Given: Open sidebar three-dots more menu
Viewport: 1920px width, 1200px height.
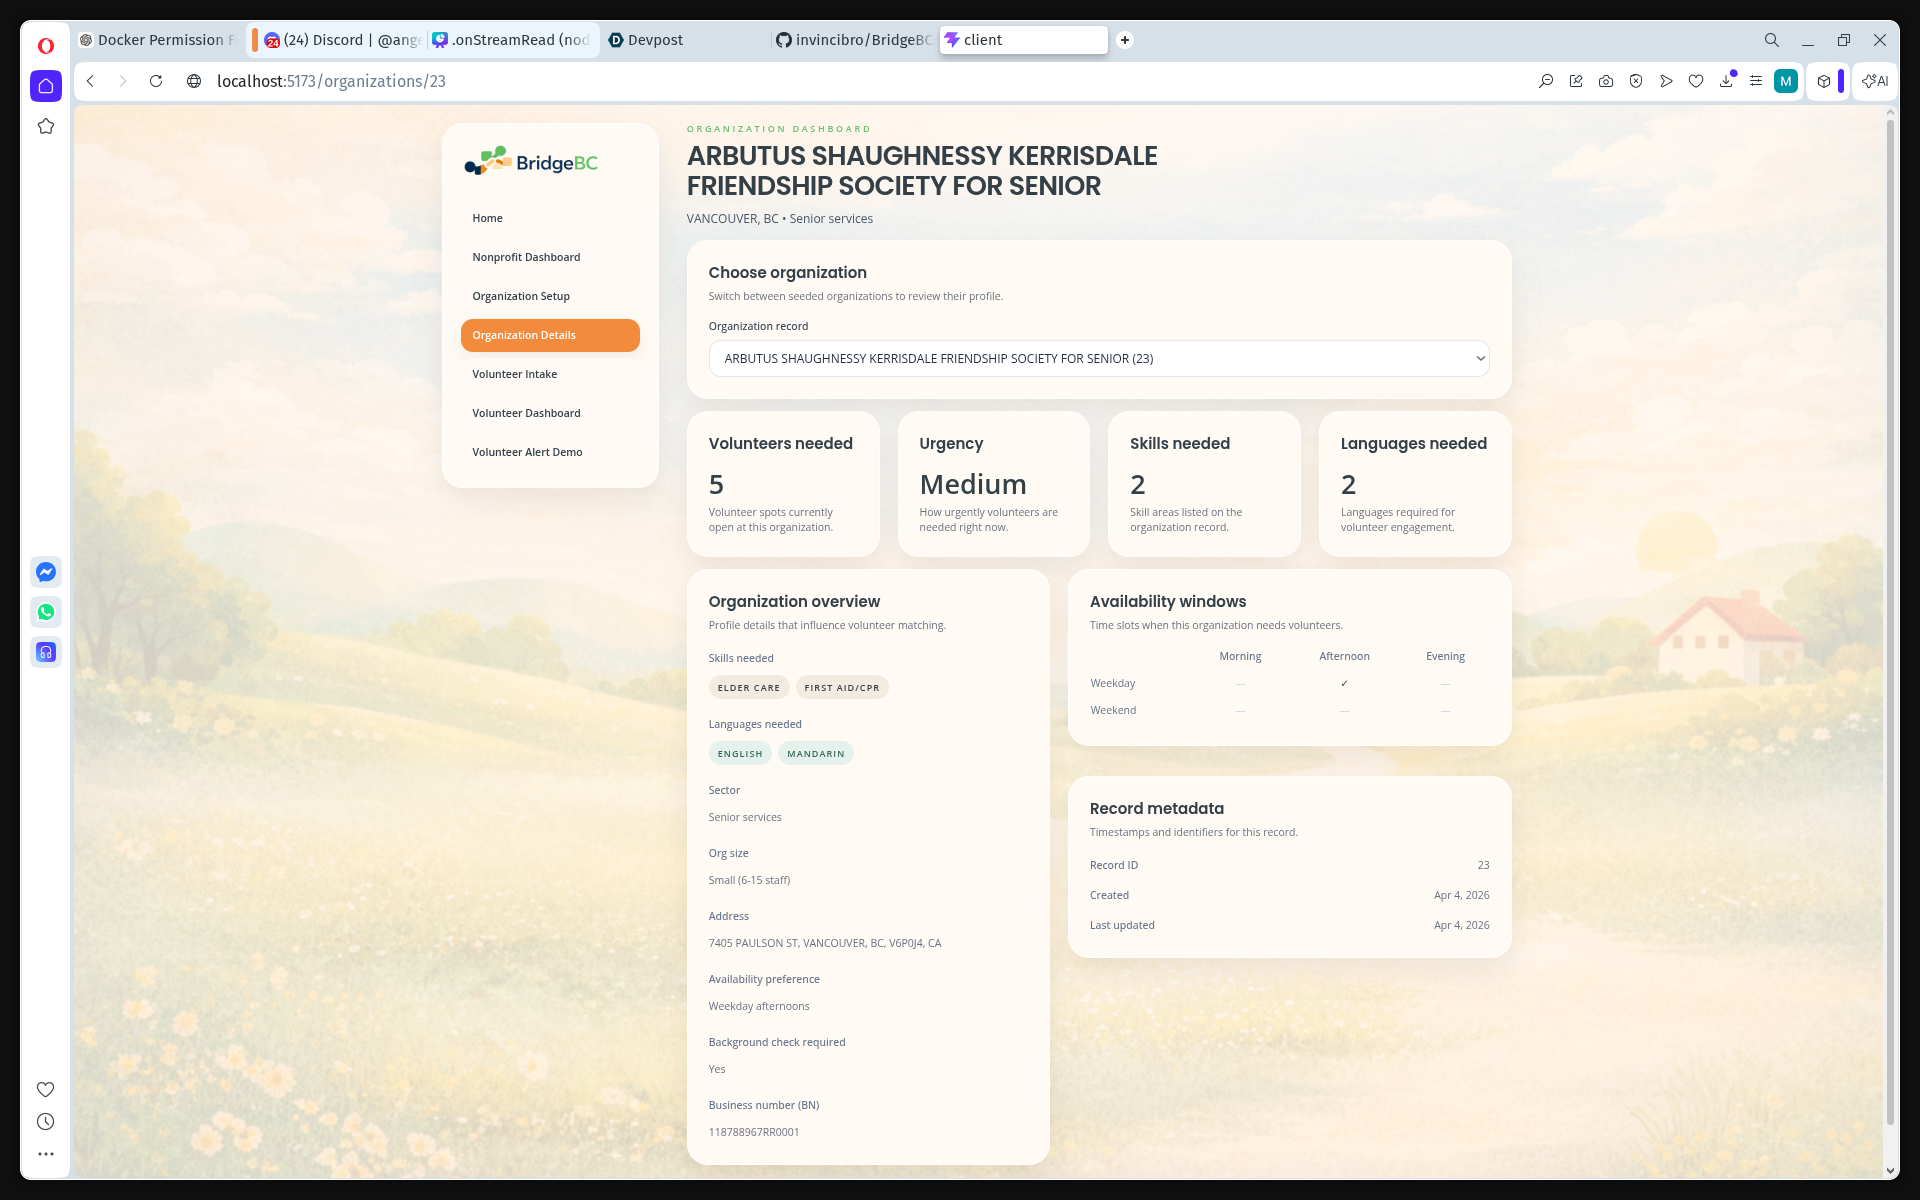Looking at the screenshot, I should (46, 1154).
